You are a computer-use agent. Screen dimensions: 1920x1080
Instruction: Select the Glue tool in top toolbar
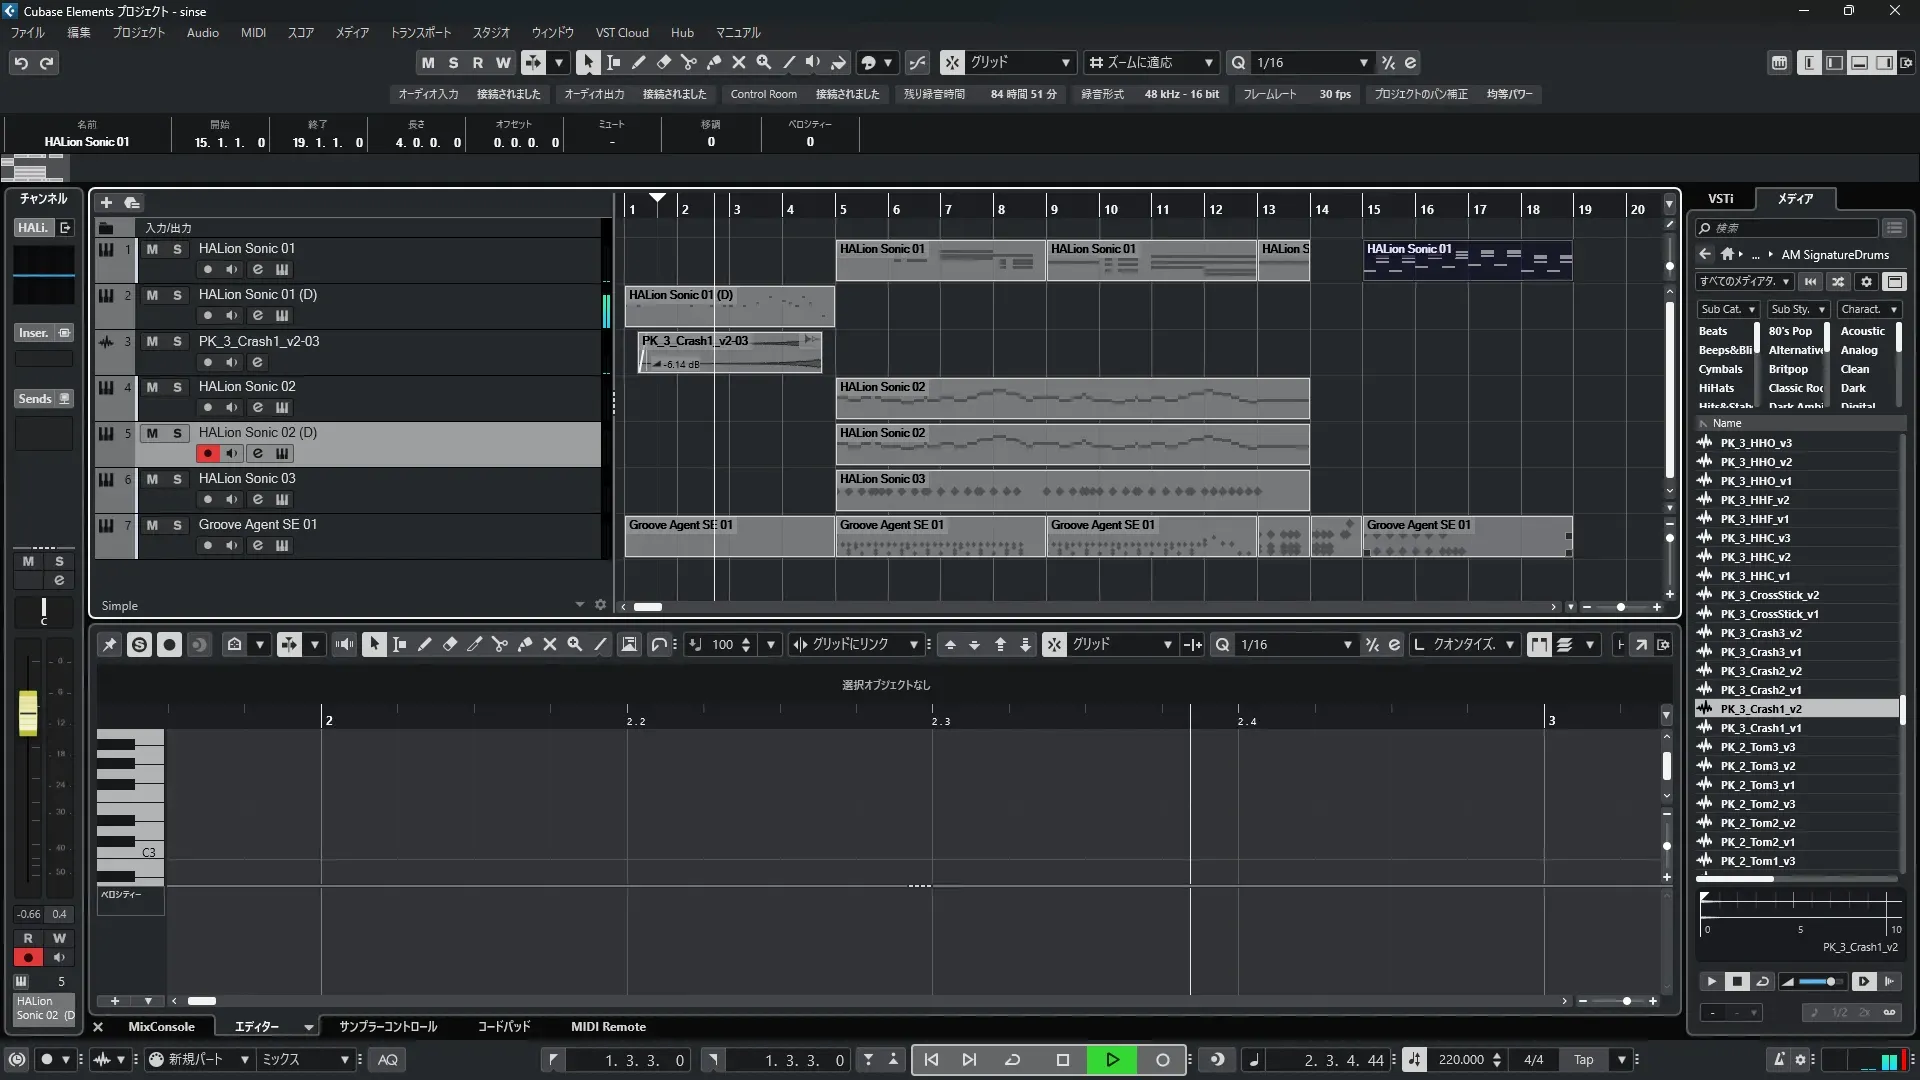[x=713, y=62]
